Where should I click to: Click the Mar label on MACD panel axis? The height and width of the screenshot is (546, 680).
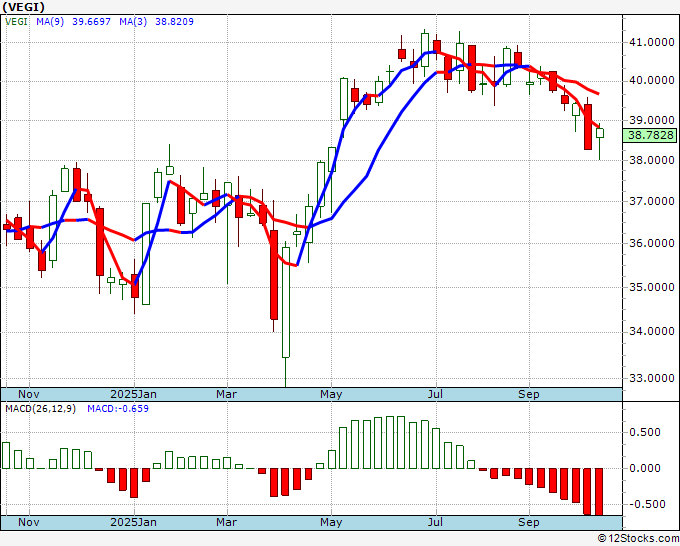227,522
